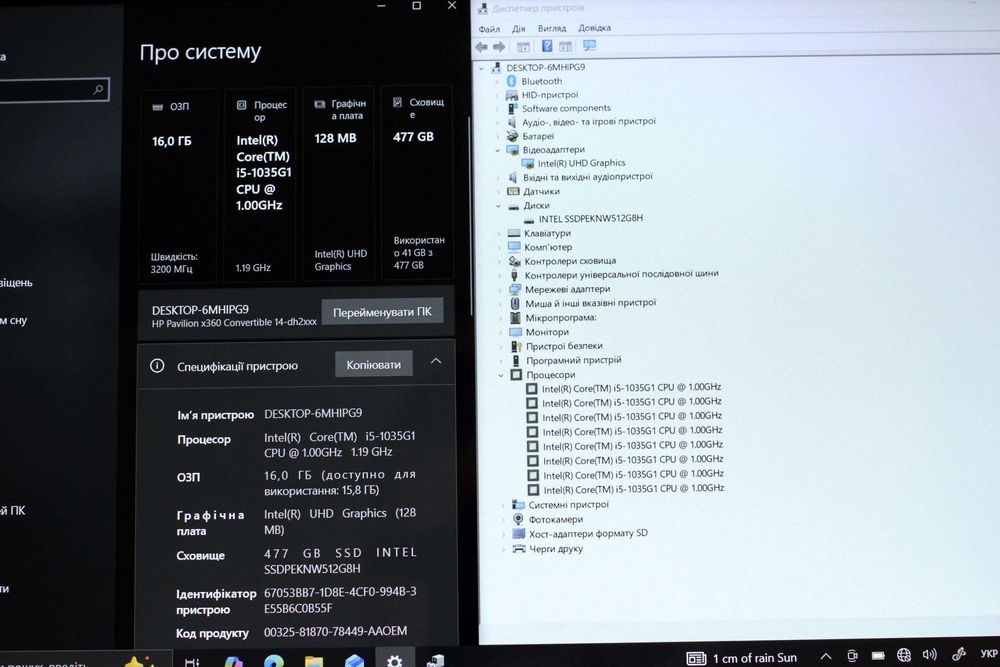This screenshot has height=667, width=1000.
Task: Switch to Device Manager taskbar icon
Action: tap(436, 661)
